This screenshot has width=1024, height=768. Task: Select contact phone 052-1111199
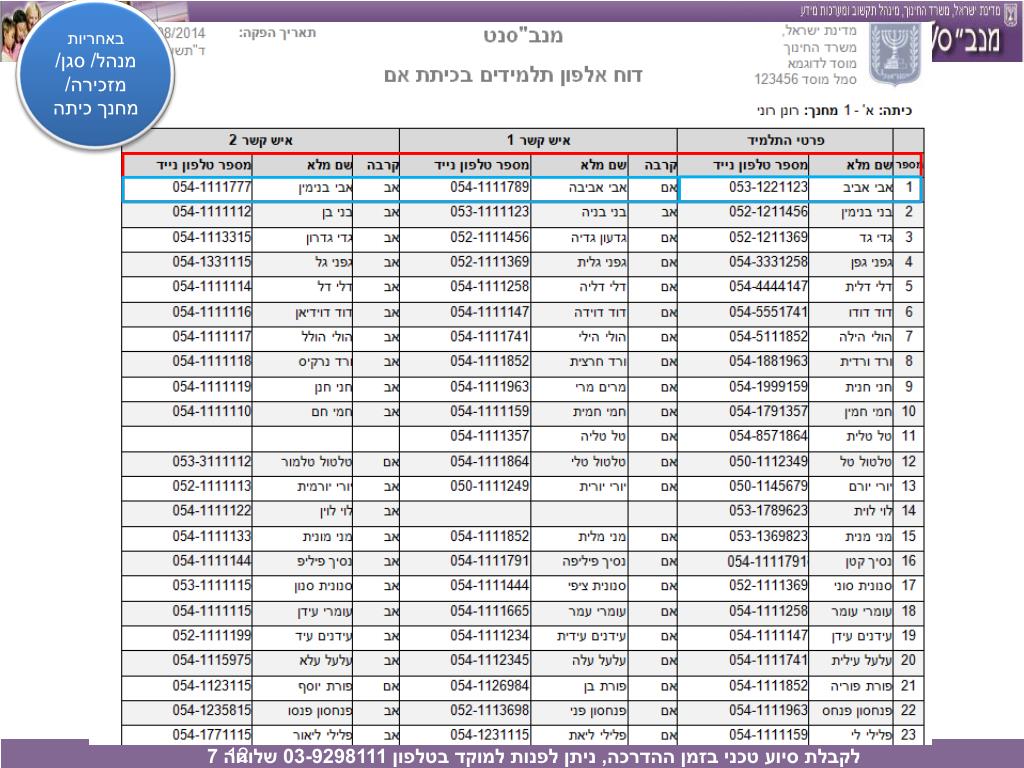pos(212,636)
